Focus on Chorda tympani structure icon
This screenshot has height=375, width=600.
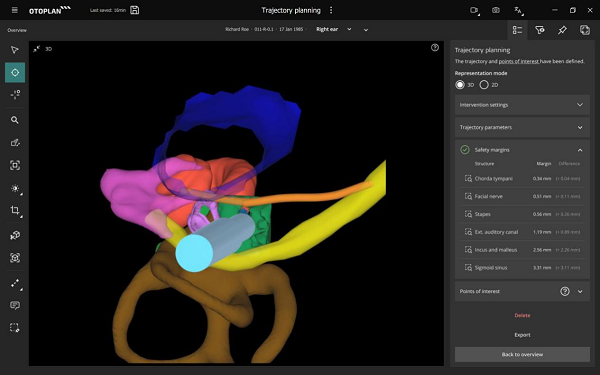point(468,178)
